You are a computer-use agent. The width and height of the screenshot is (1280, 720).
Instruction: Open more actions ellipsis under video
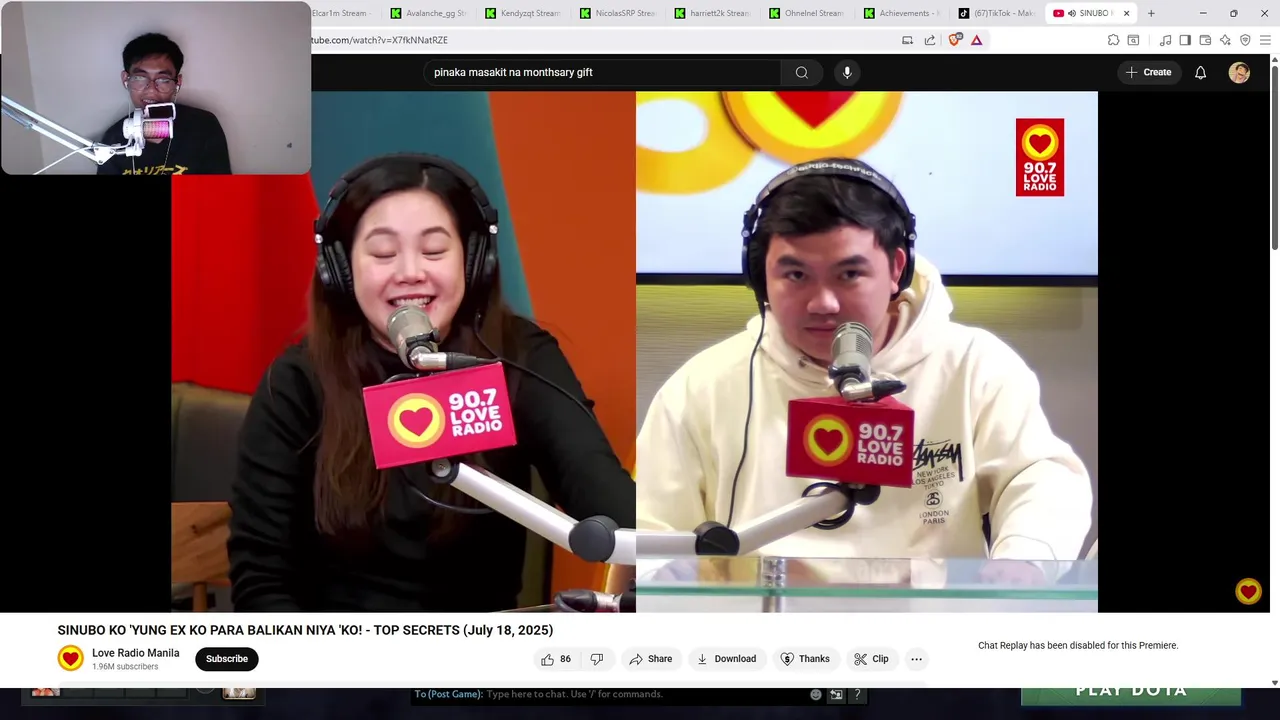(x=916, y=659)
